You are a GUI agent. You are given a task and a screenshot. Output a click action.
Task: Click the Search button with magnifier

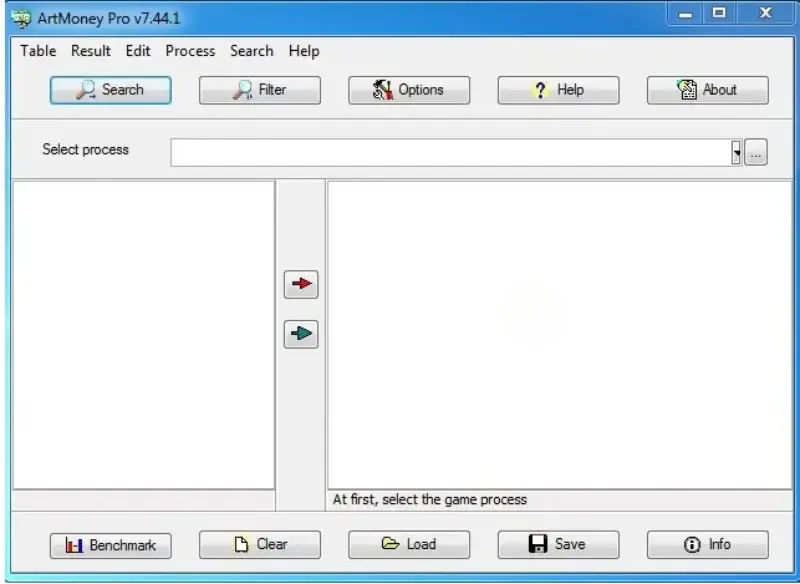111,90
